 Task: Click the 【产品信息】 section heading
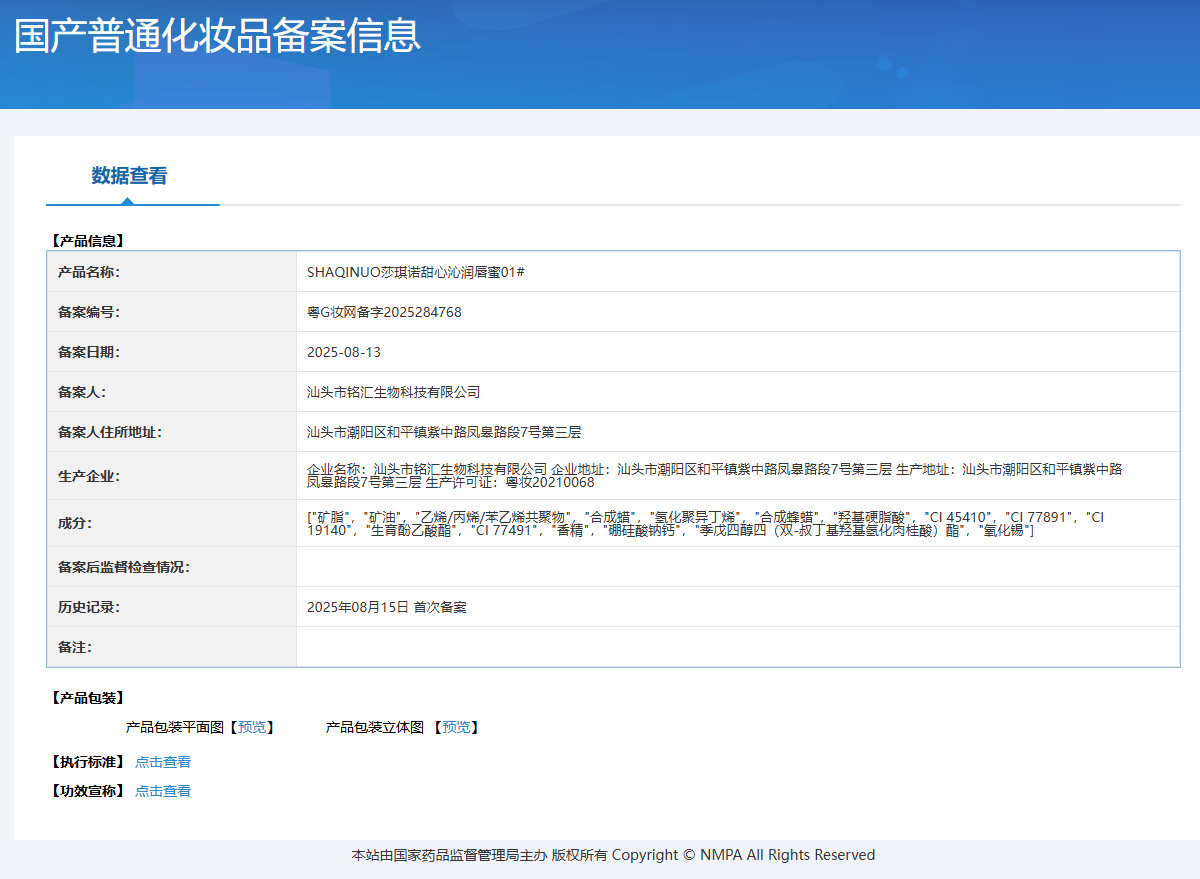[87, 241]
